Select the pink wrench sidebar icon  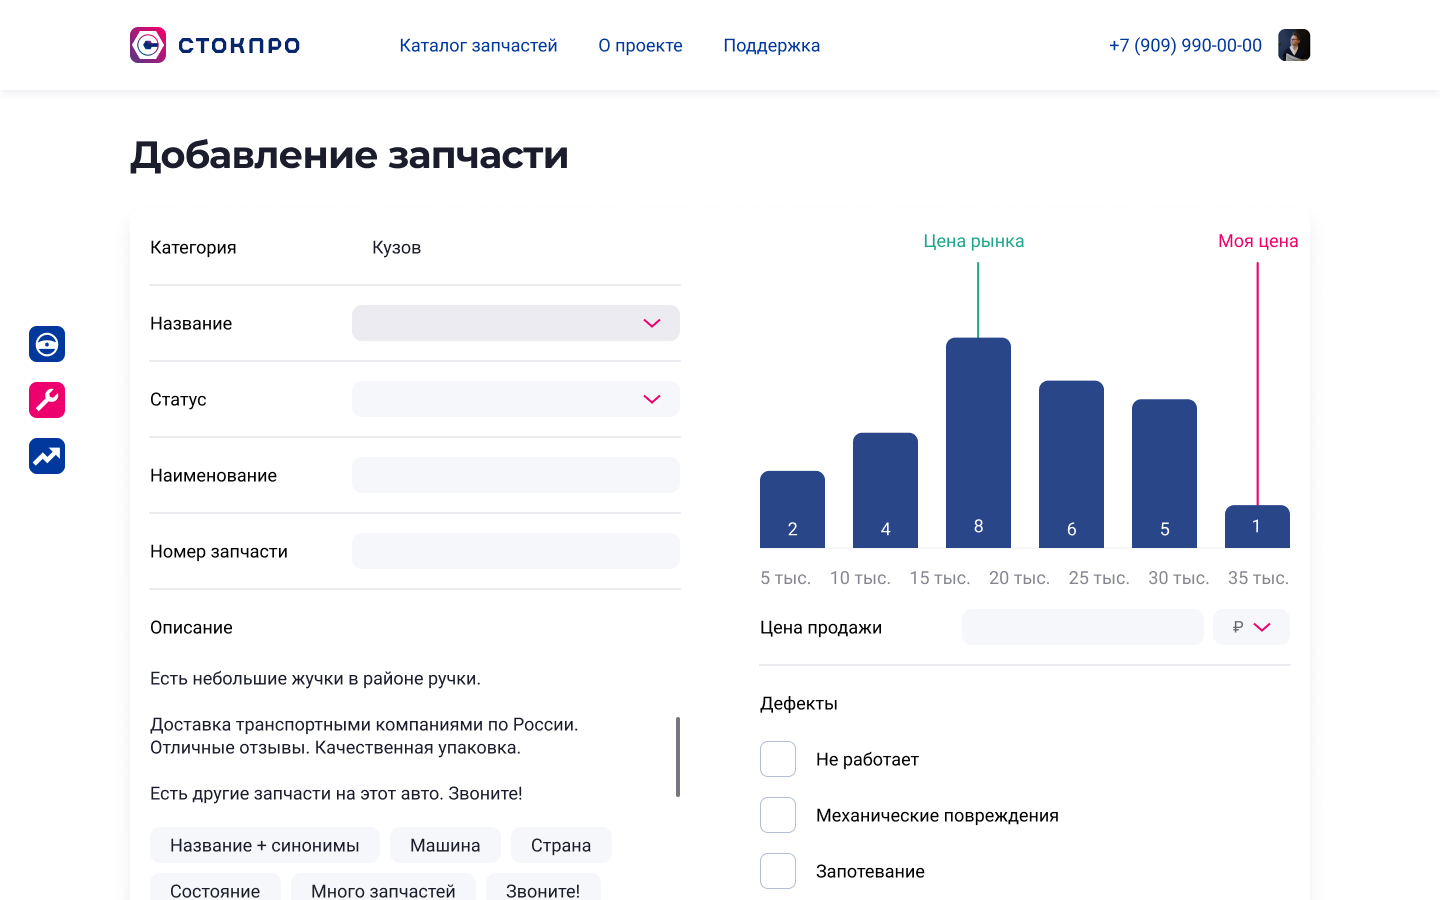[x=47, y=400]
